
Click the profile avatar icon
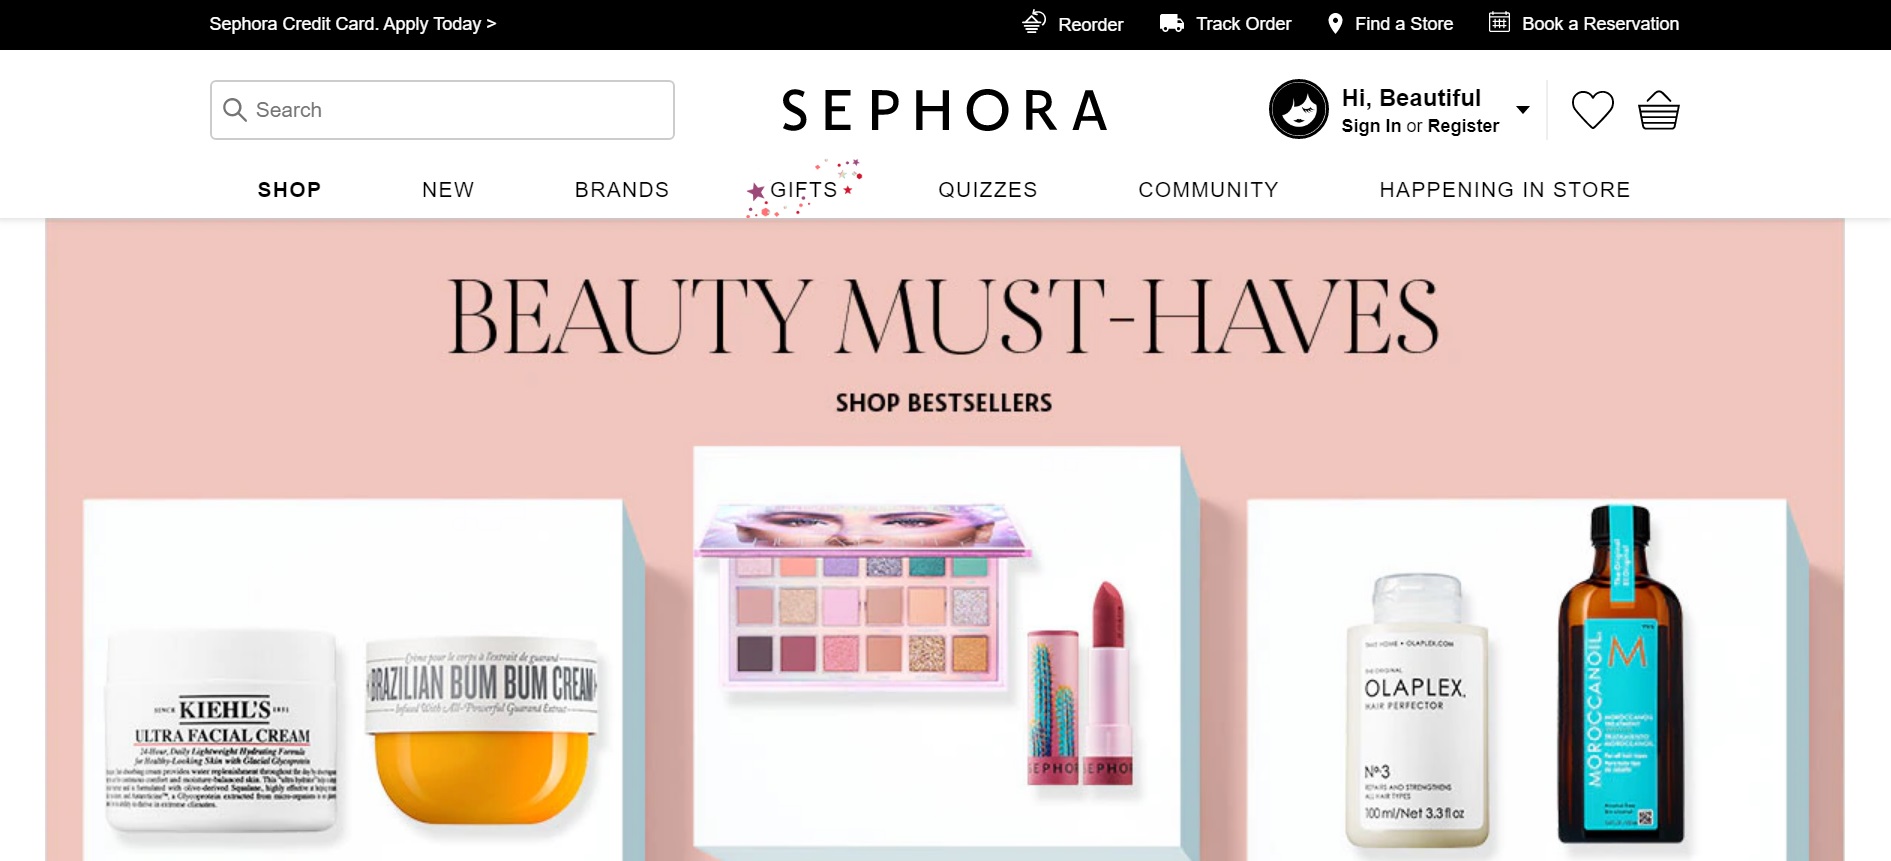point(1299,109)
